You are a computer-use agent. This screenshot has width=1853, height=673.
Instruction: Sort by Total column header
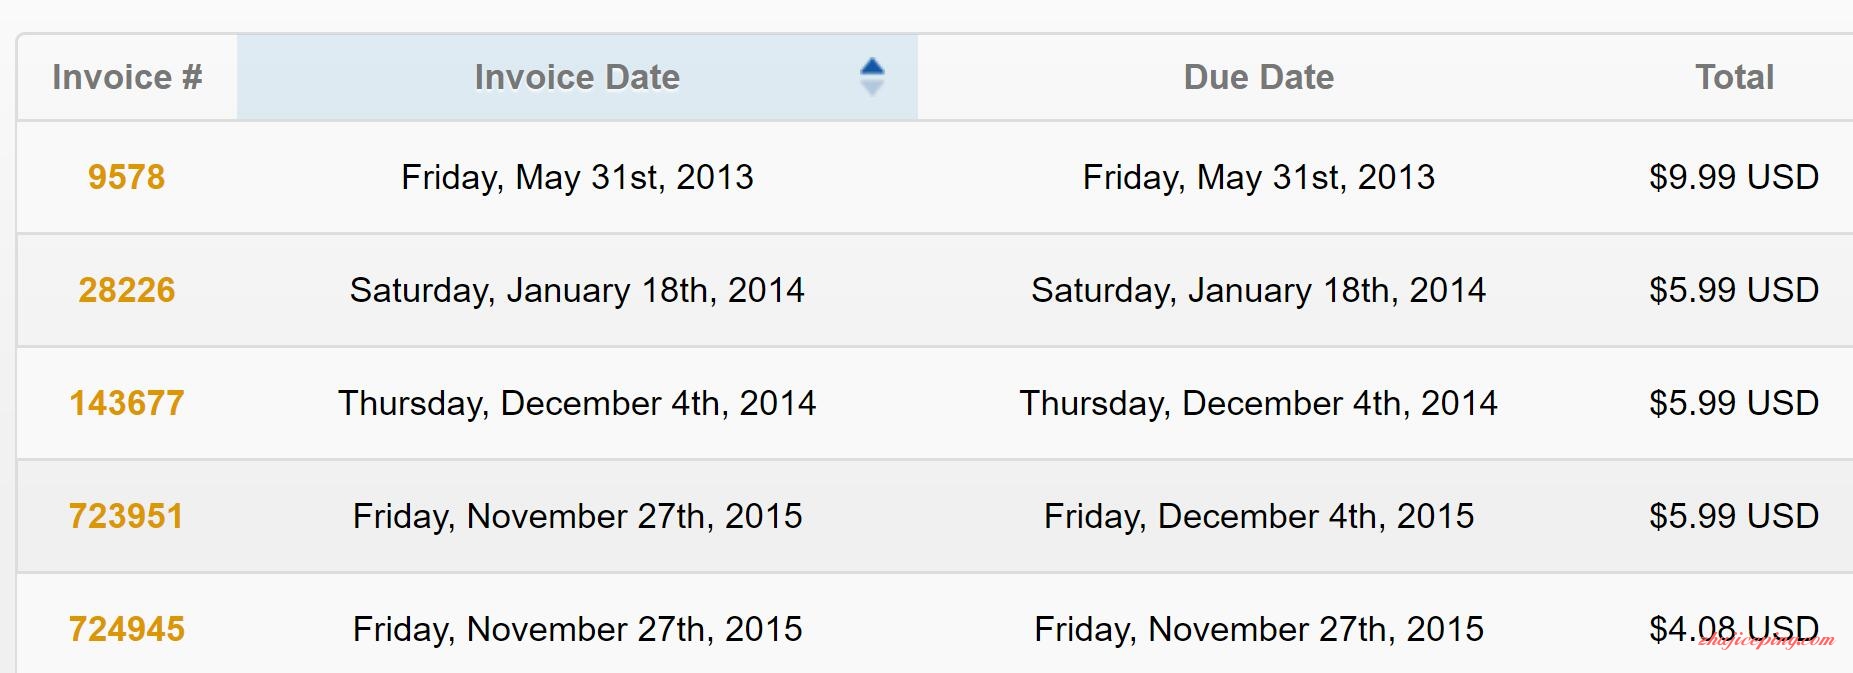tap(1734, 77)
